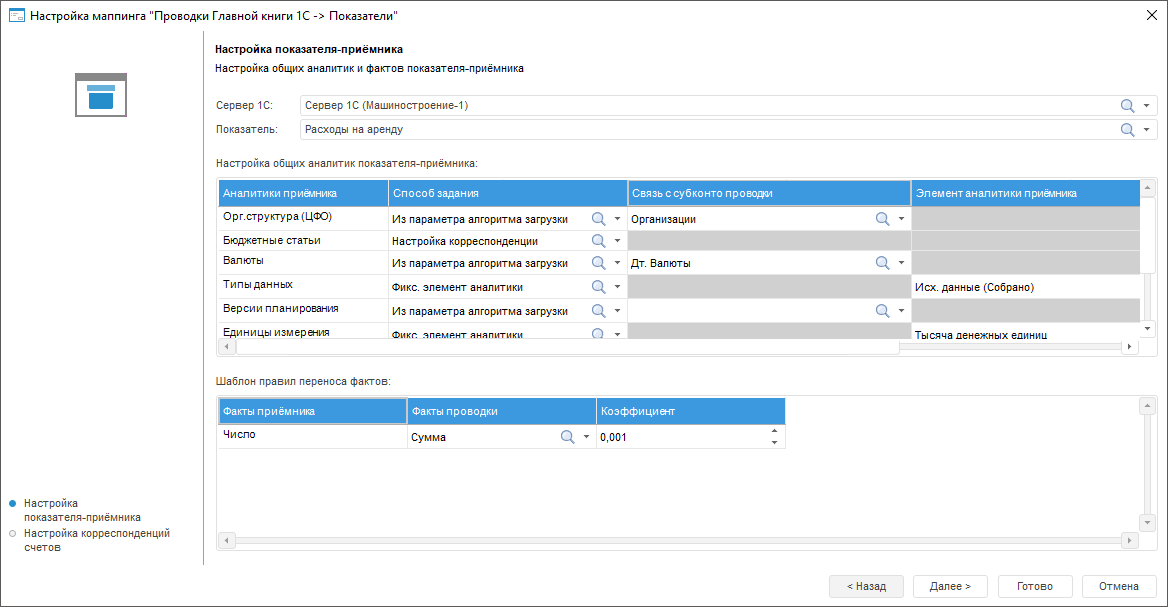Click the Готово button
This screenshot has height=607, width=1168.
(x=1035, y=586)
